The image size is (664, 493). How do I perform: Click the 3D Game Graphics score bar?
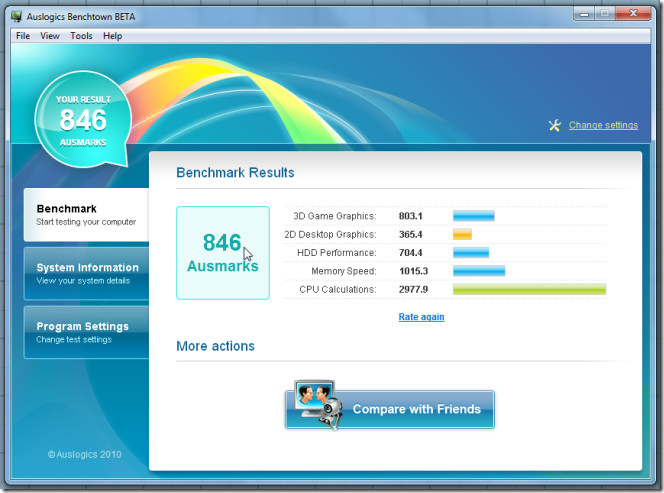click(x=473, y=216)
